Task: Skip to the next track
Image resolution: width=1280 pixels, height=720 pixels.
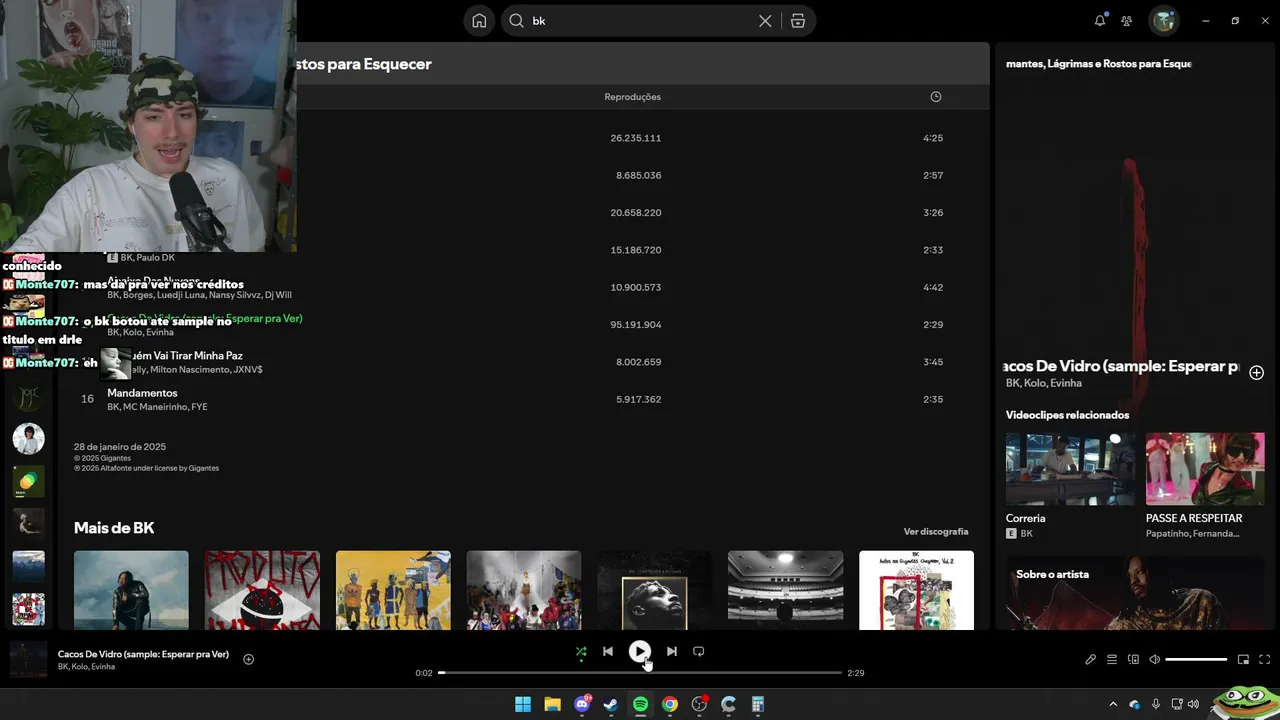Action: coord(672,652)
